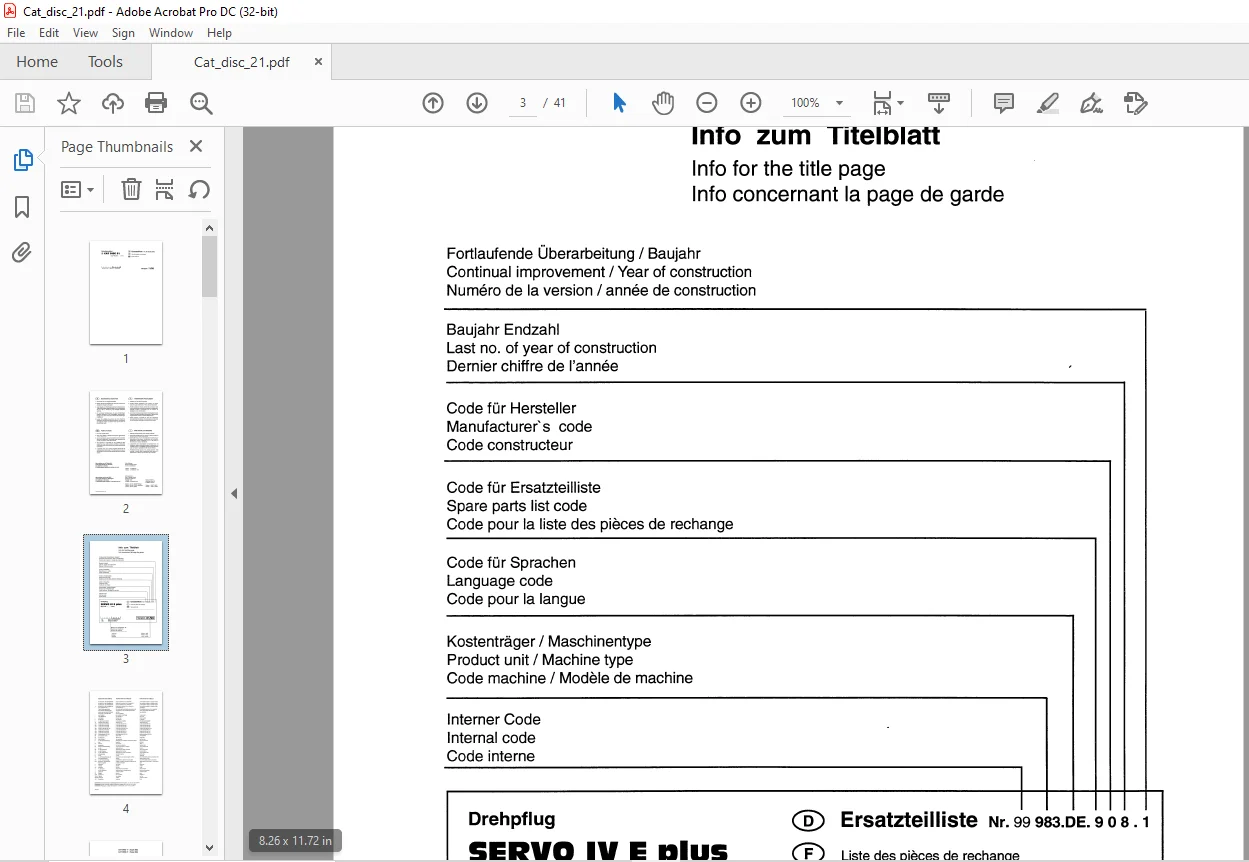
Task: Select the page 4 thumbnail
Action: pos(126,743)
